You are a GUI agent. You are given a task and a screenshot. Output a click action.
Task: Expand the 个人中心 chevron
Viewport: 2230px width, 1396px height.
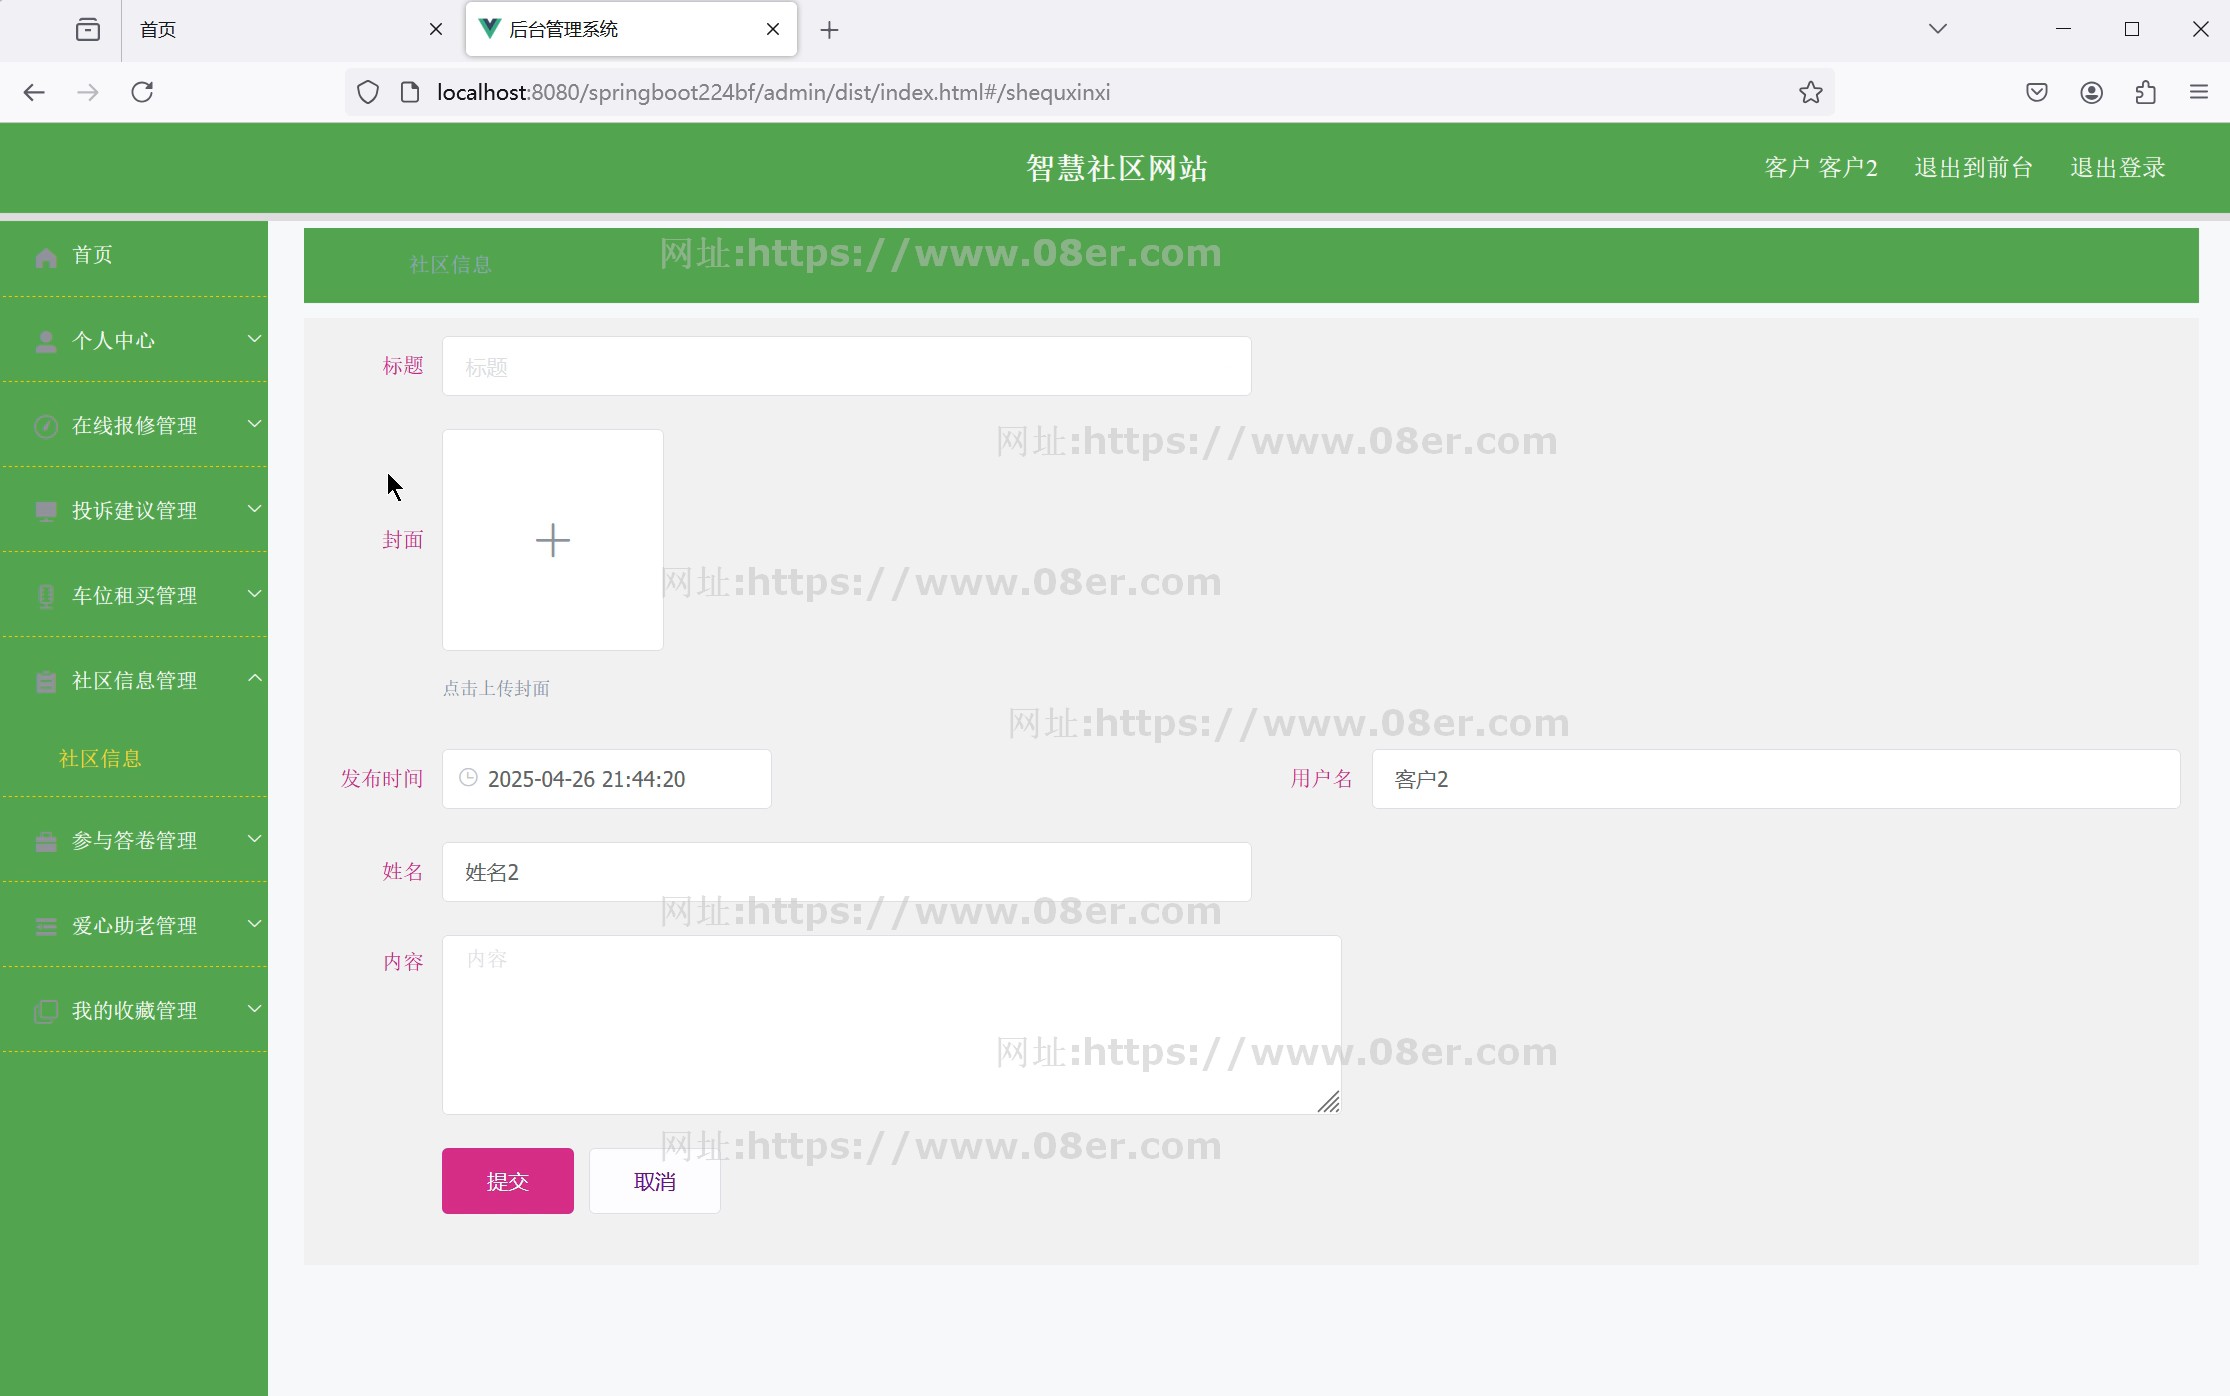pyautogui.click(x=255, y=339)
